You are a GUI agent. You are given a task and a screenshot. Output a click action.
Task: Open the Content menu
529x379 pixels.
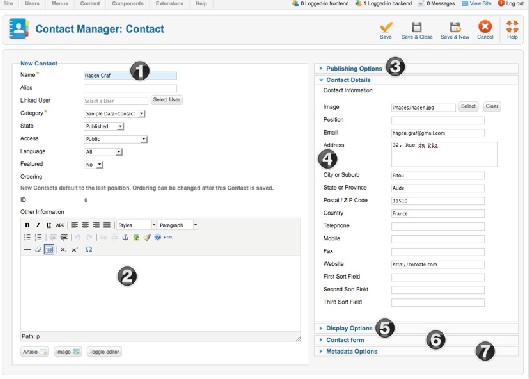click(90, 3)
